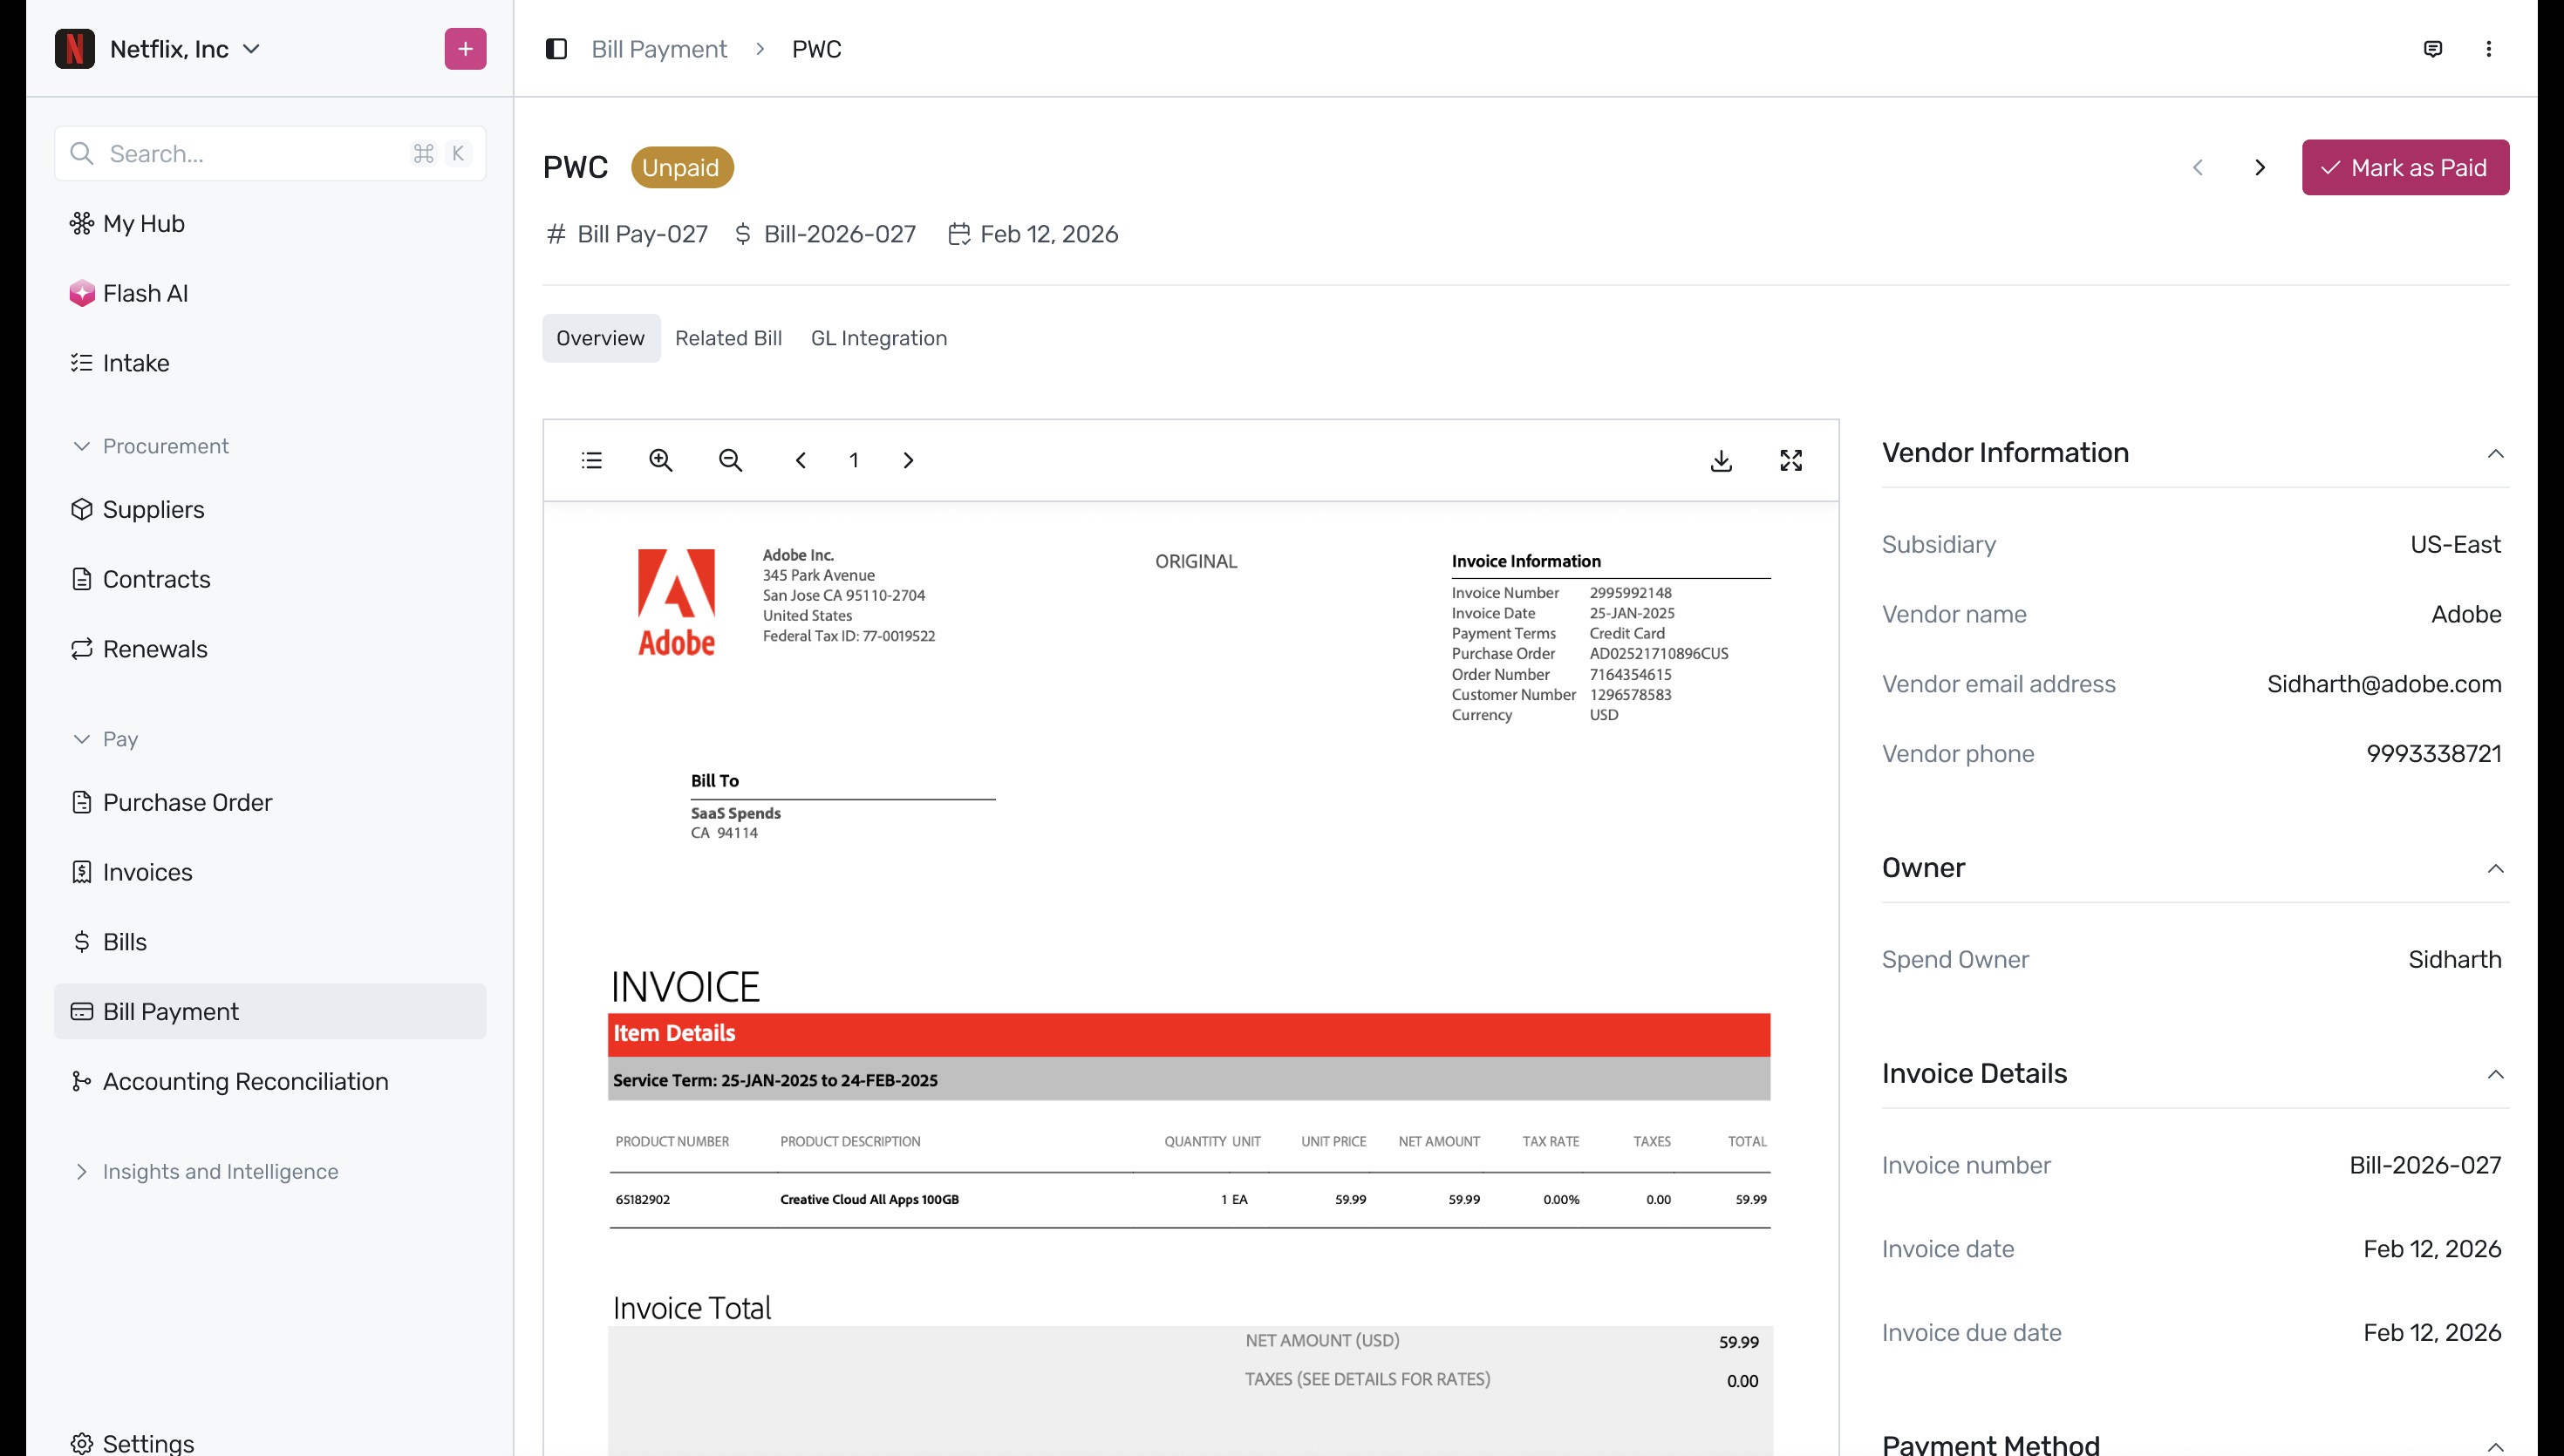The width and height of the screenshot is (2564, 1456).
Task: Click Subsidiary value US-East
Action: pyautogui.click(x=2455, y=544)
